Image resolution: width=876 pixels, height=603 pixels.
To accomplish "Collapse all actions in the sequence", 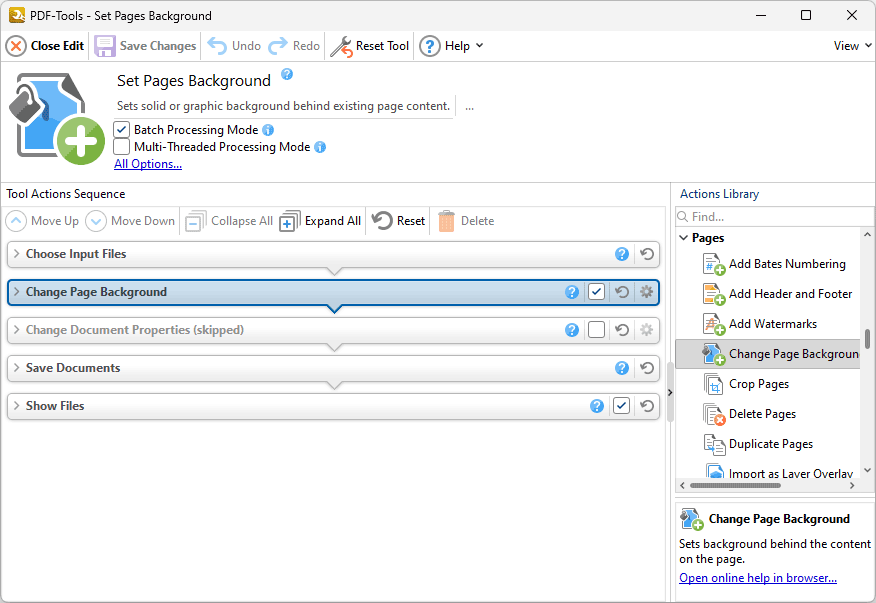I will pyautogui.click(x=229, y=221).
